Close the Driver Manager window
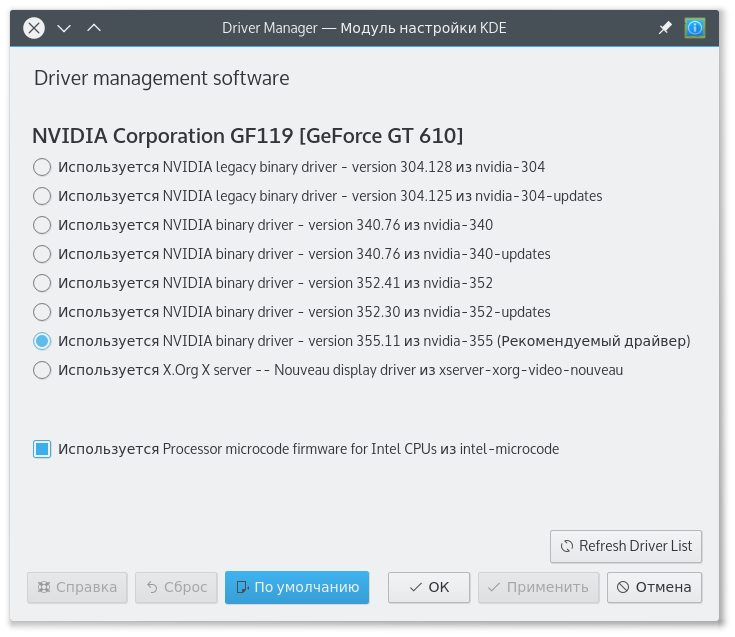The height and width of the screenshot is (637, 735). point(34,28)
